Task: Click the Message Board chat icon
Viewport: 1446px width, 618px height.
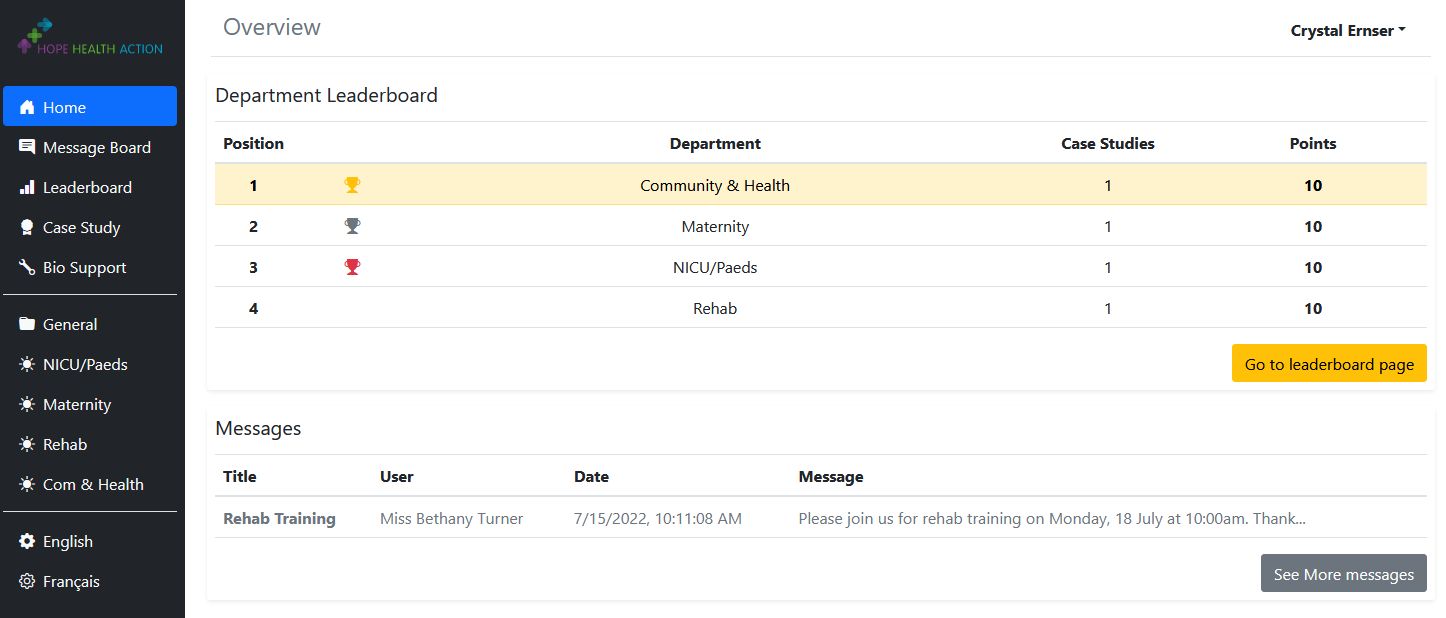Action: pyautogui.click(x=27, y=147)
